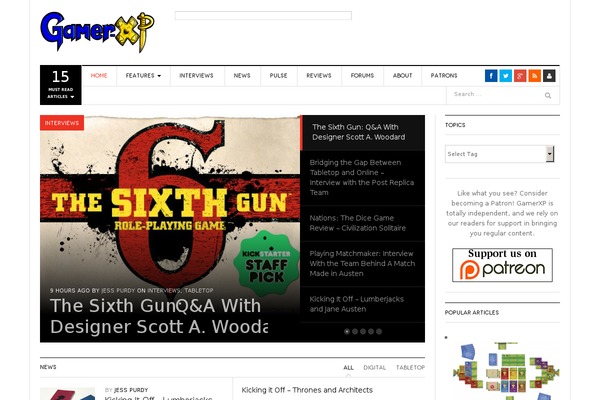Open the Pulse menu item
Viewport: 600px width, 400px height.
point(278,76)
